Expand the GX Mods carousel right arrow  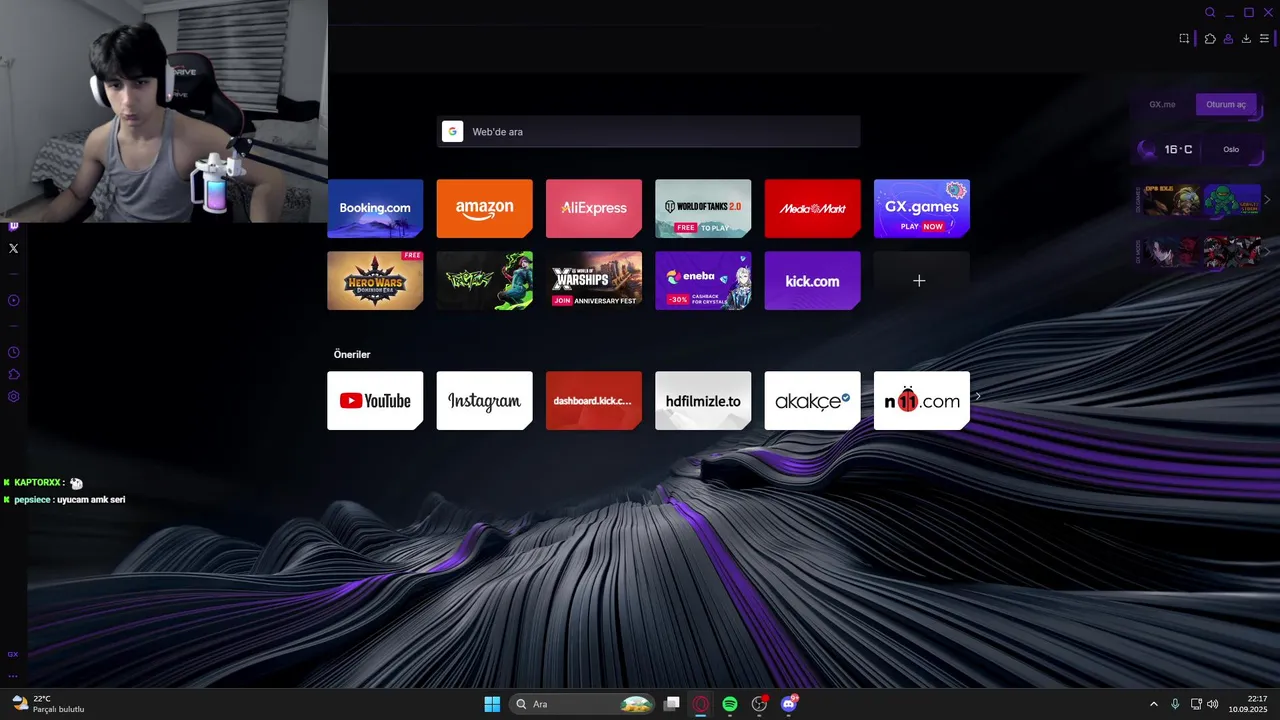1268,251
